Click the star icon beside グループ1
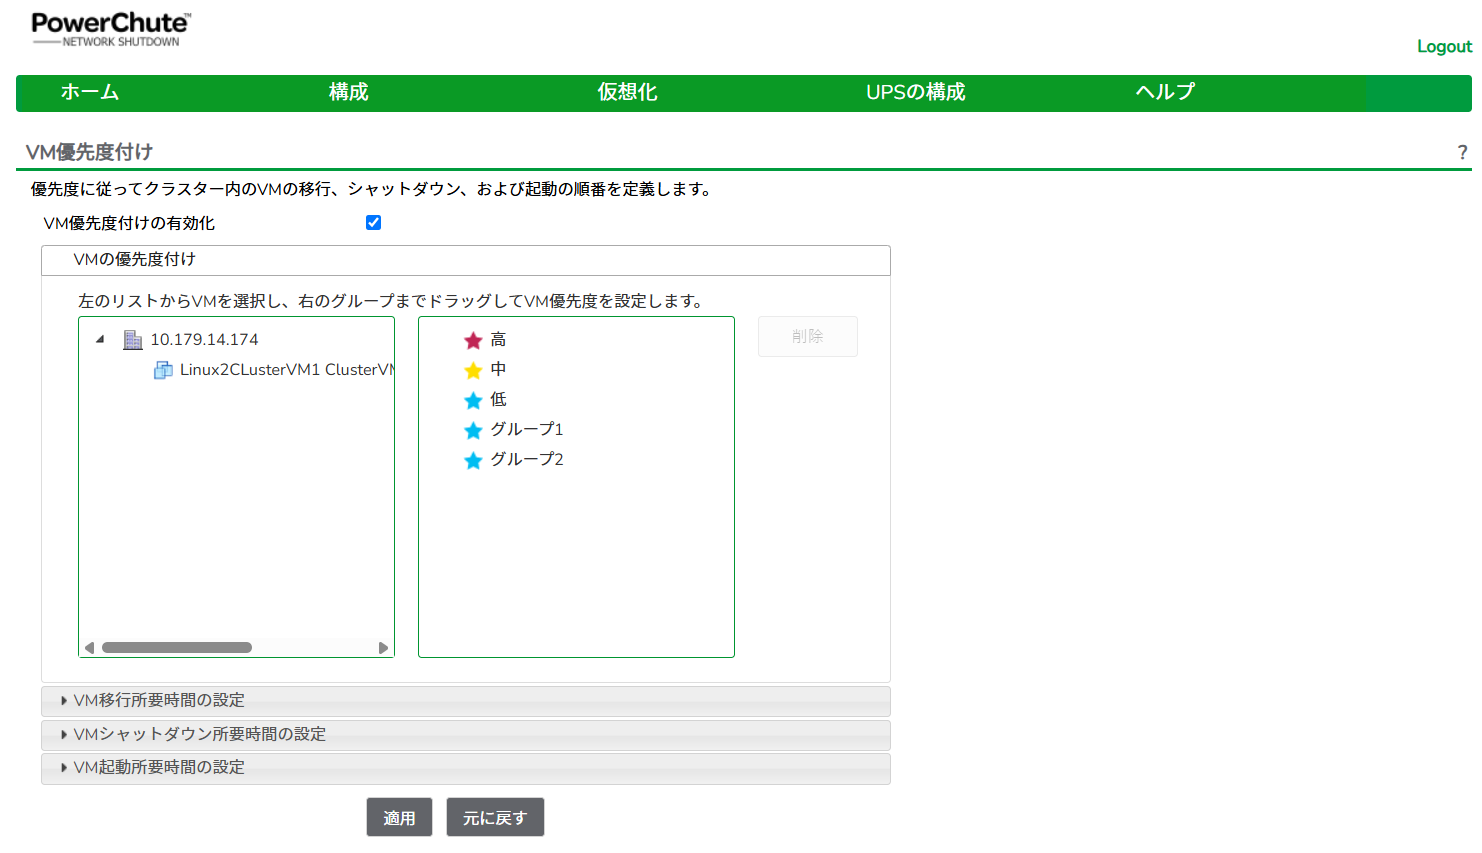Image resolution: width=1482 pixels, height=853 pixels. coord(473,430)
